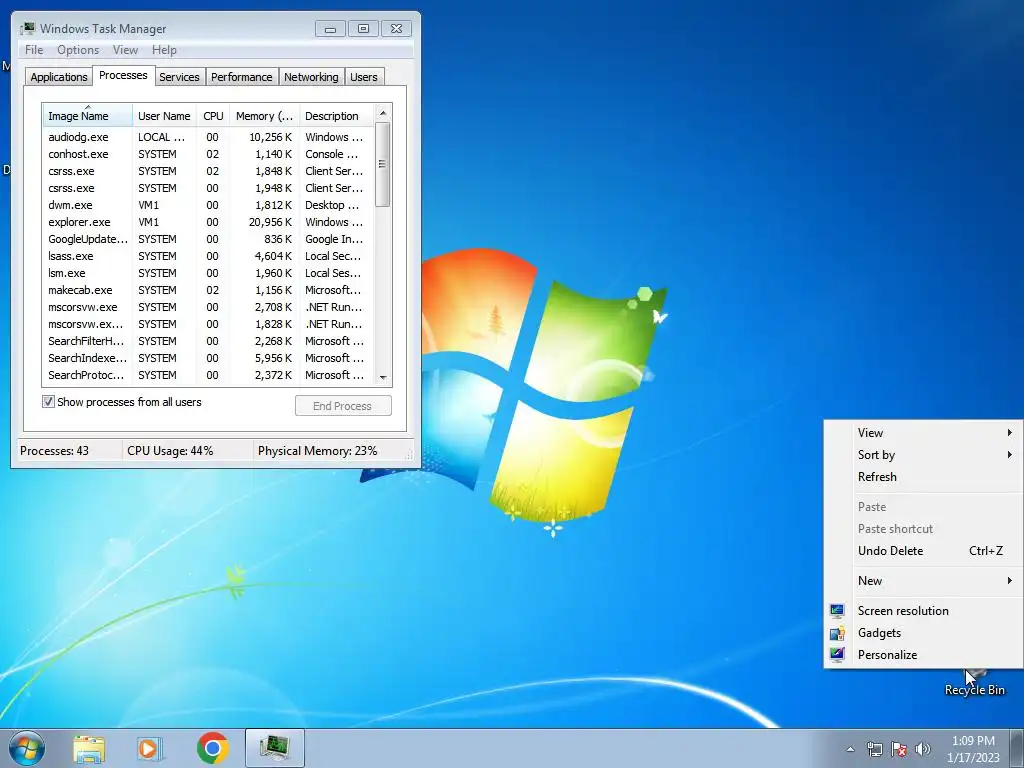The width and height of the screenshot is (1024, 768).
Task: Select the Processes tab
Action: point(123,75)
